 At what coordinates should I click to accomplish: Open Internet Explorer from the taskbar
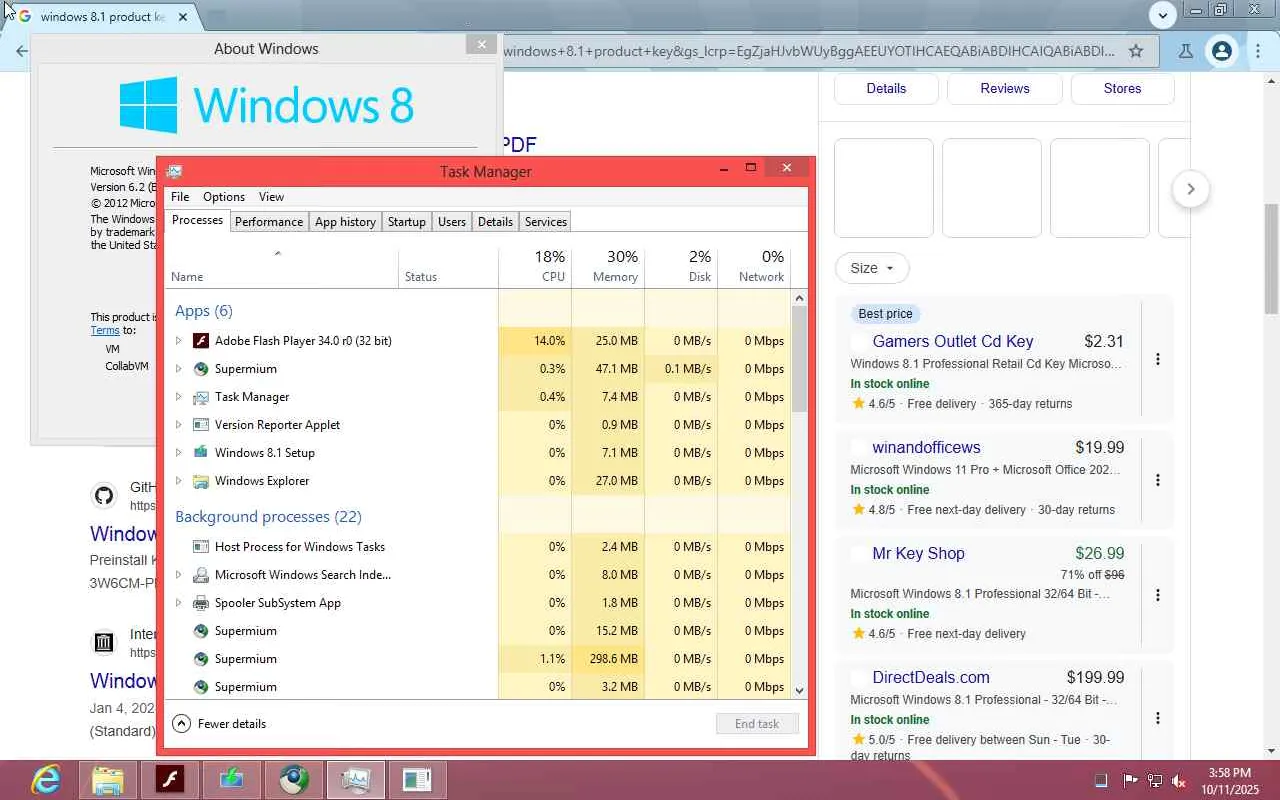[46, 780]
